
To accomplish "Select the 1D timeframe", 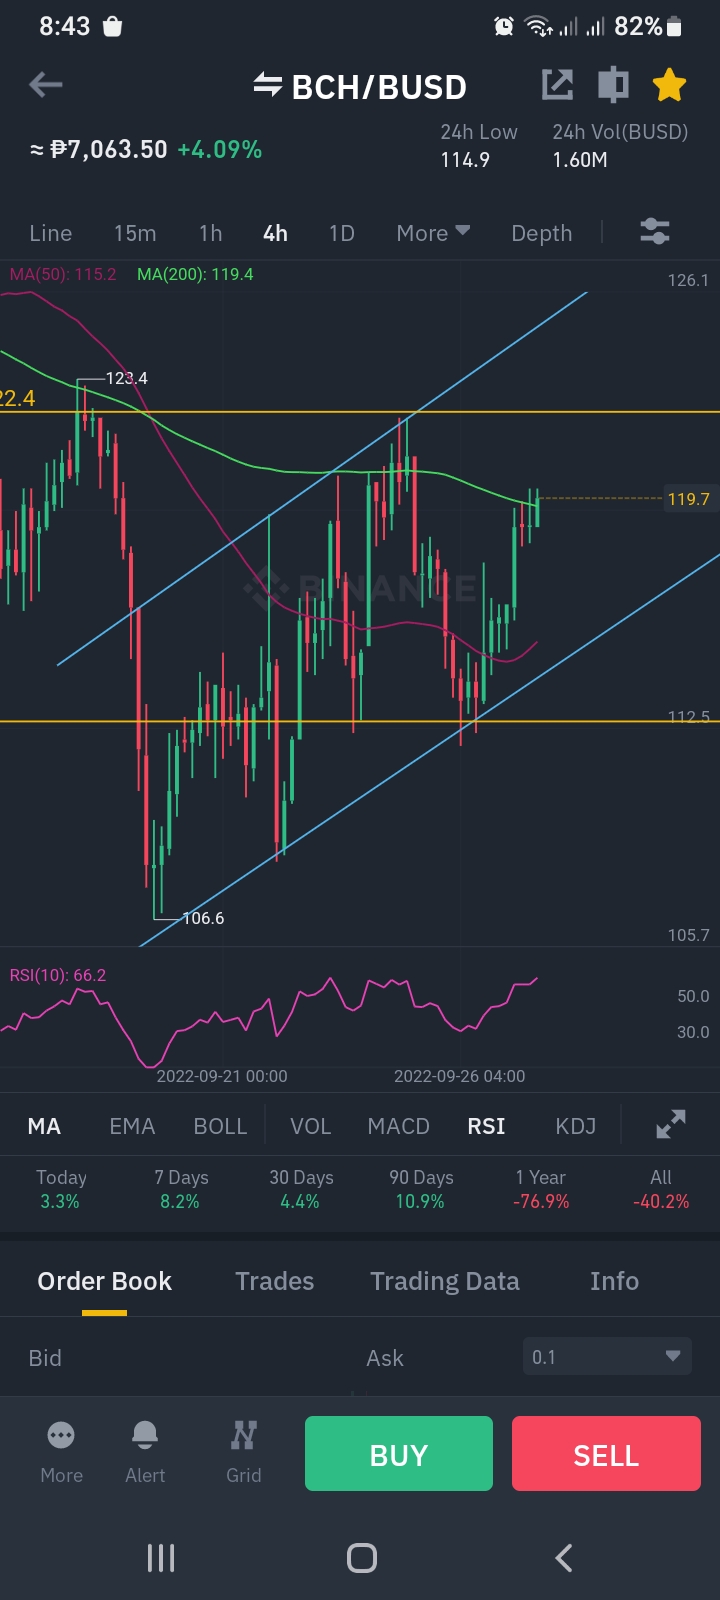I will pyautogui.click(x=342, y=233).
